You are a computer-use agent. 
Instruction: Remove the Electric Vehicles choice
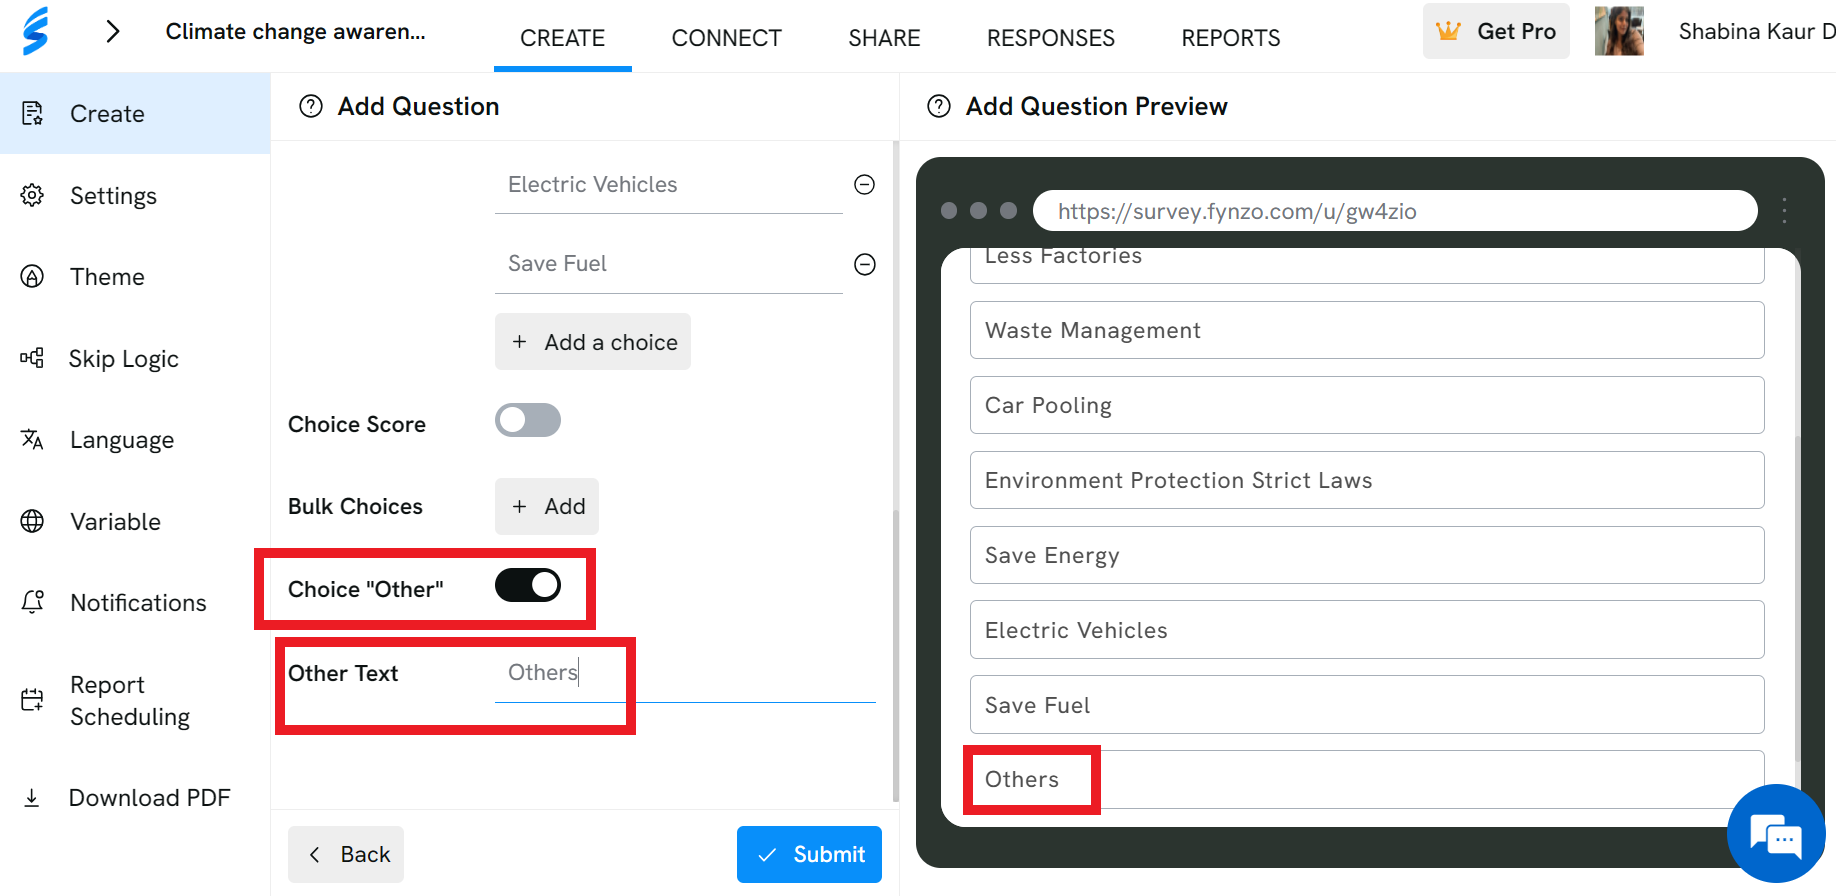coord(865,184)
